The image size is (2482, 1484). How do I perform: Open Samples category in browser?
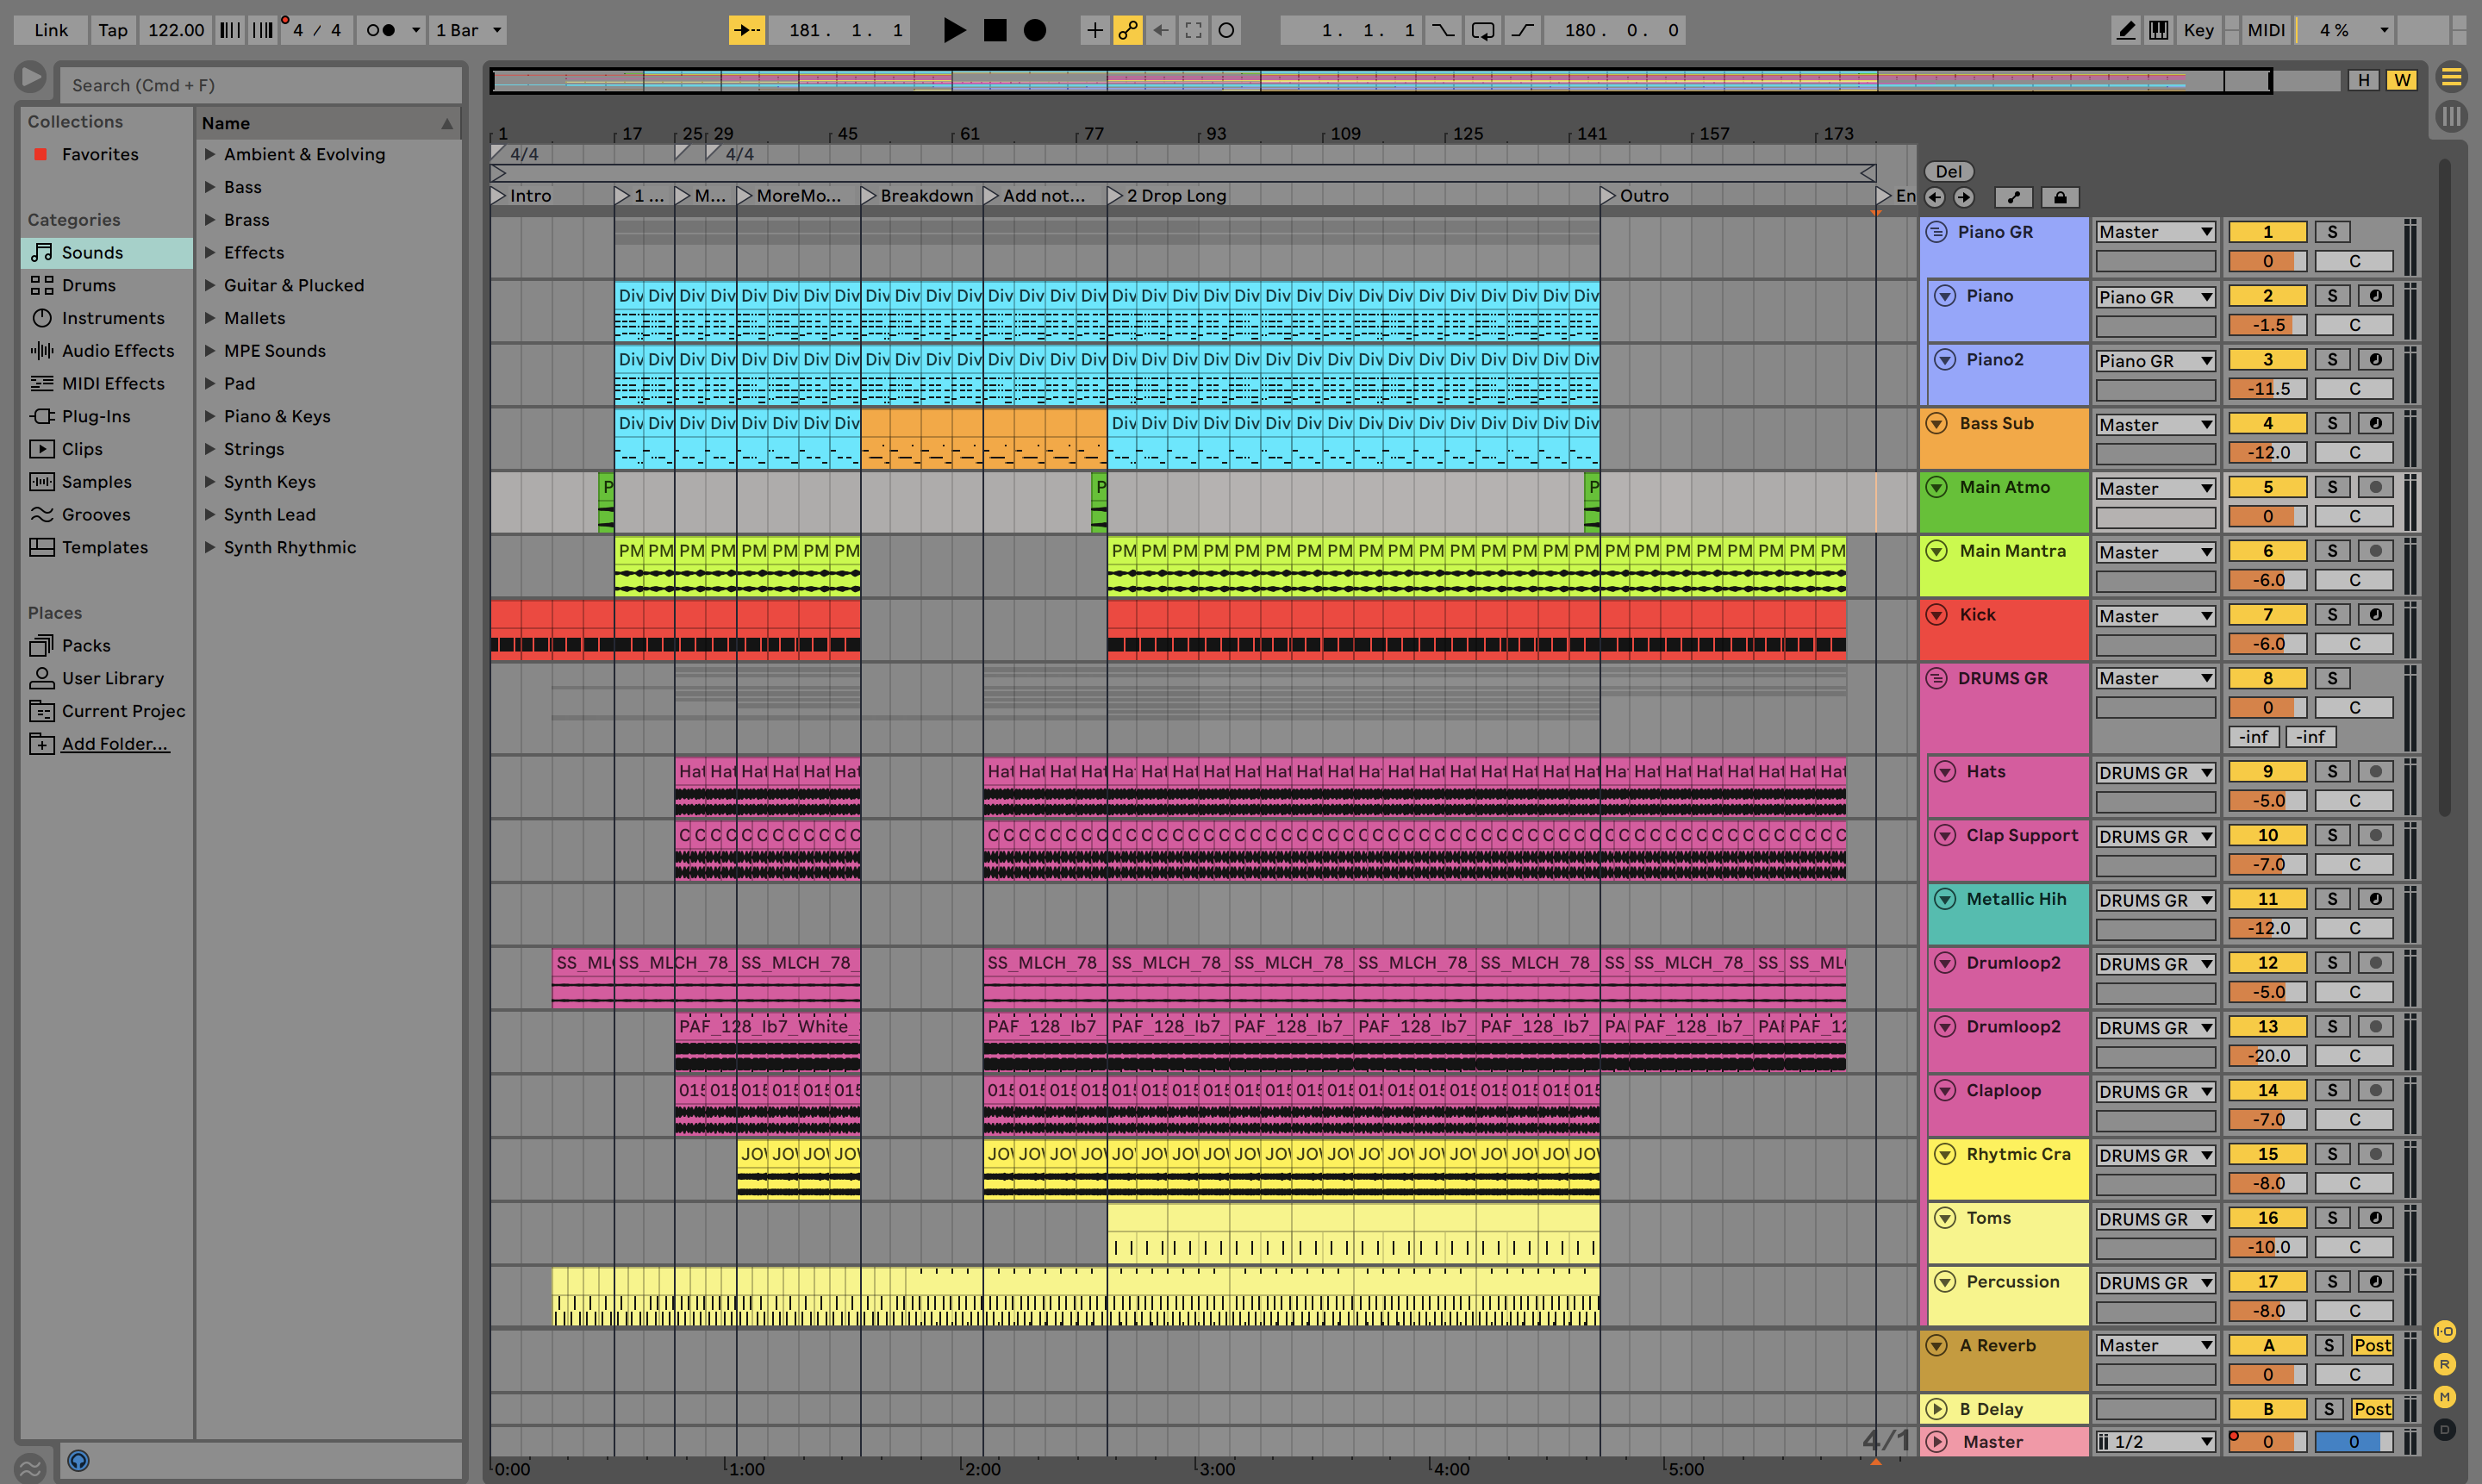(106, 482)
